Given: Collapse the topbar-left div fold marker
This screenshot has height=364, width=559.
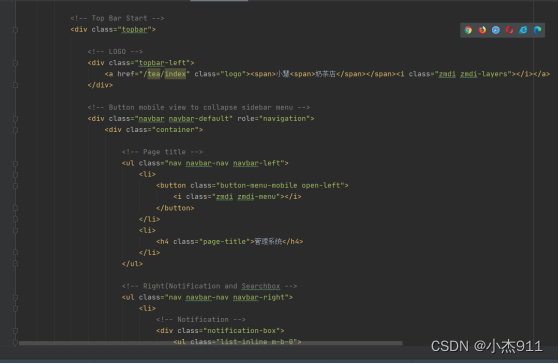Looking at the screenshot, I should click(15, 63).
